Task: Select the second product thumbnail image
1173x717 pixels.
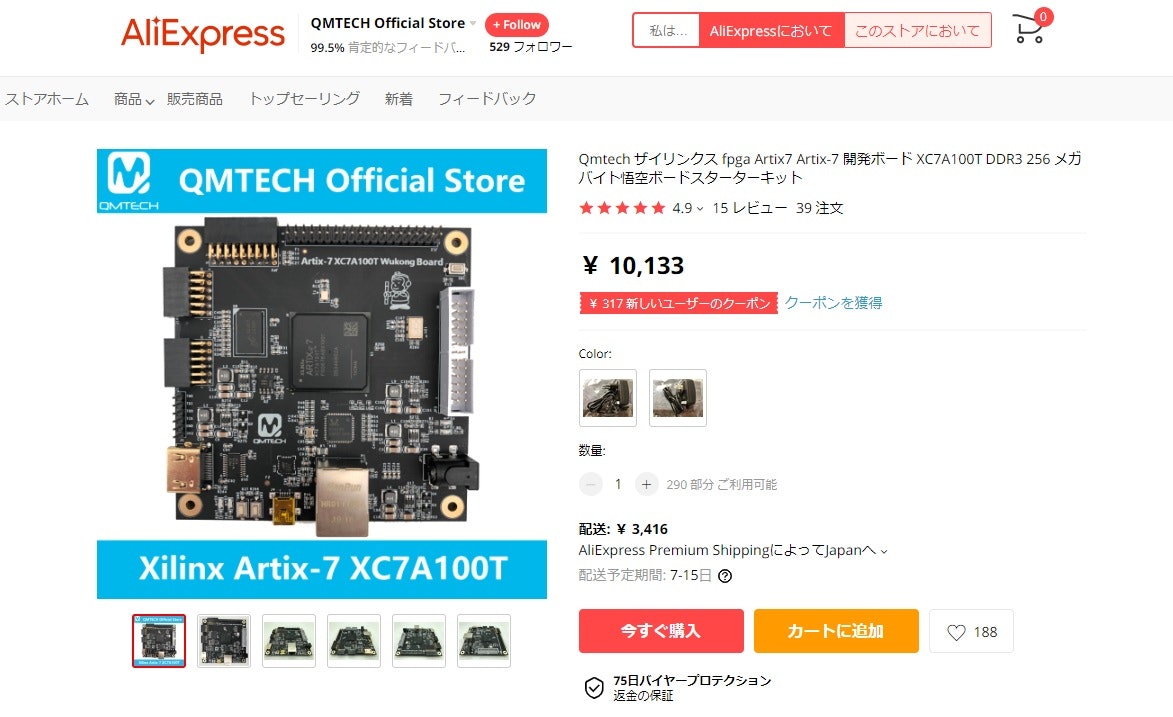Action: [x=224, y=641]
